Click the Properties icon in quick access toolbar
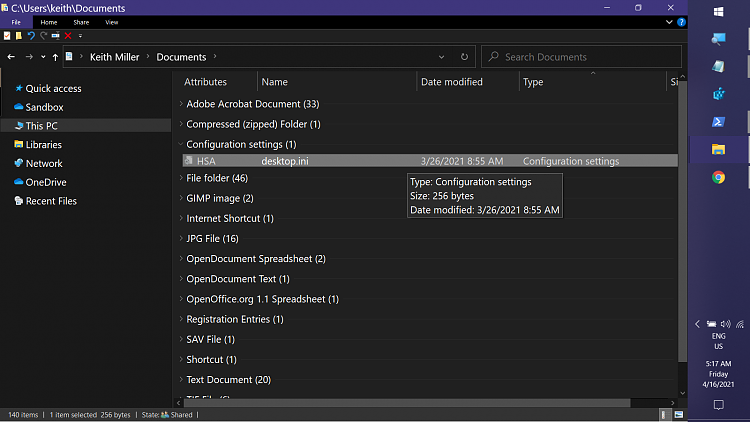This screenshot has height=422, width=750. coord(7,35)
